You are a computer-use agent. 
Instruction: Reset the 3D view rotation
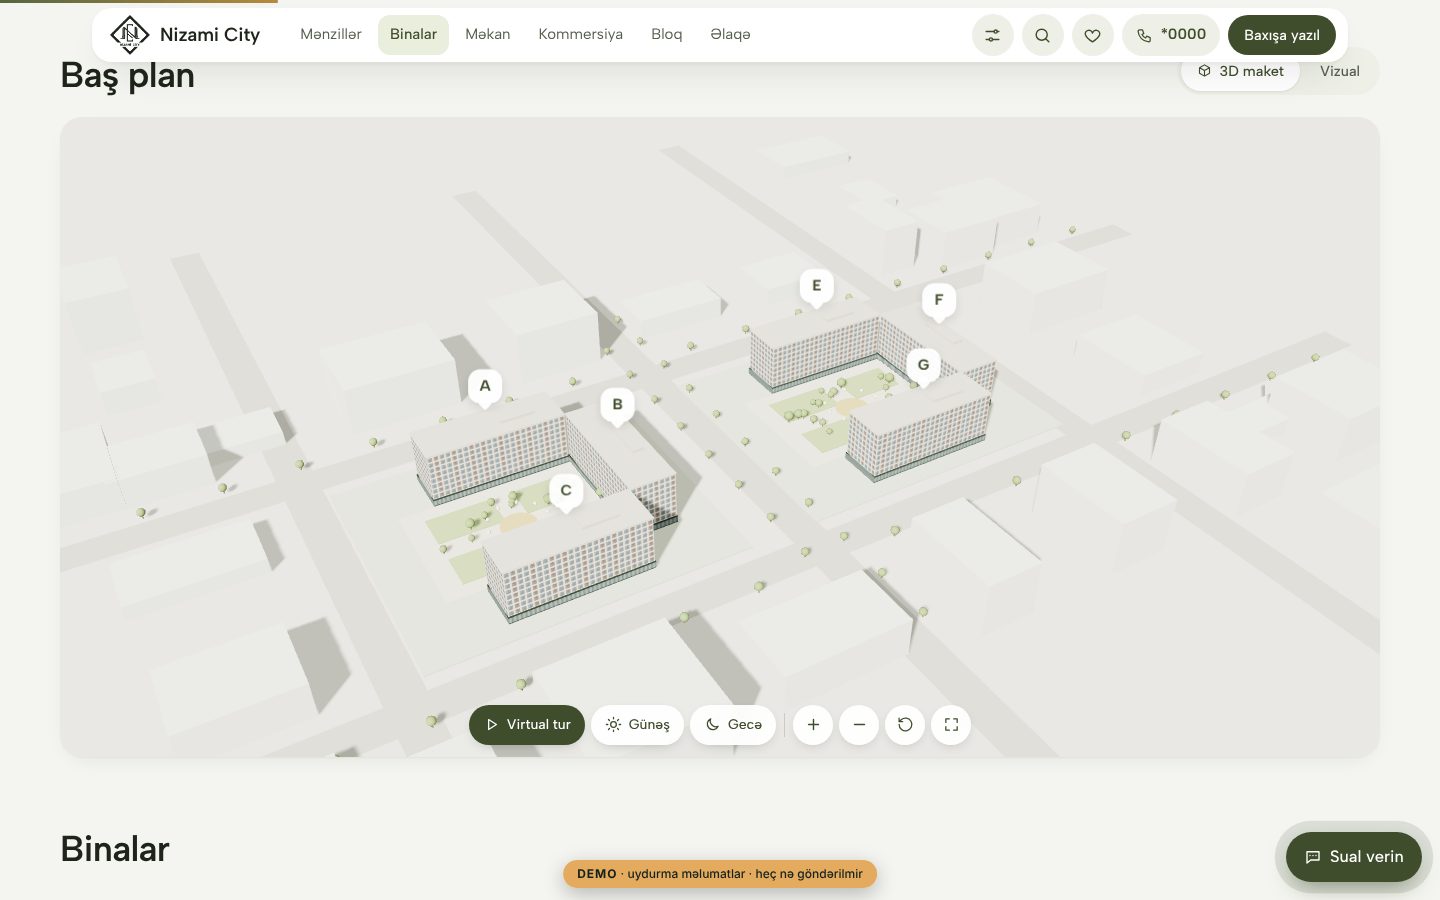pyautogui.click(x=905, y=725)
